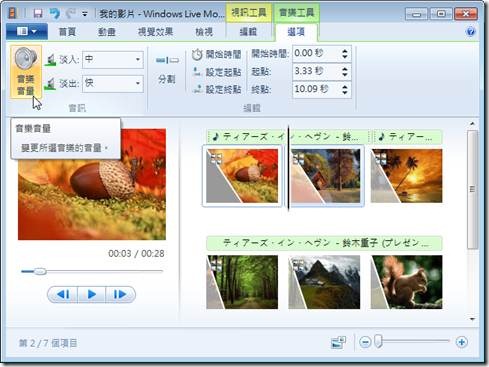489x367 pixels.
Task: Increase the start time value
Action: 345,51
